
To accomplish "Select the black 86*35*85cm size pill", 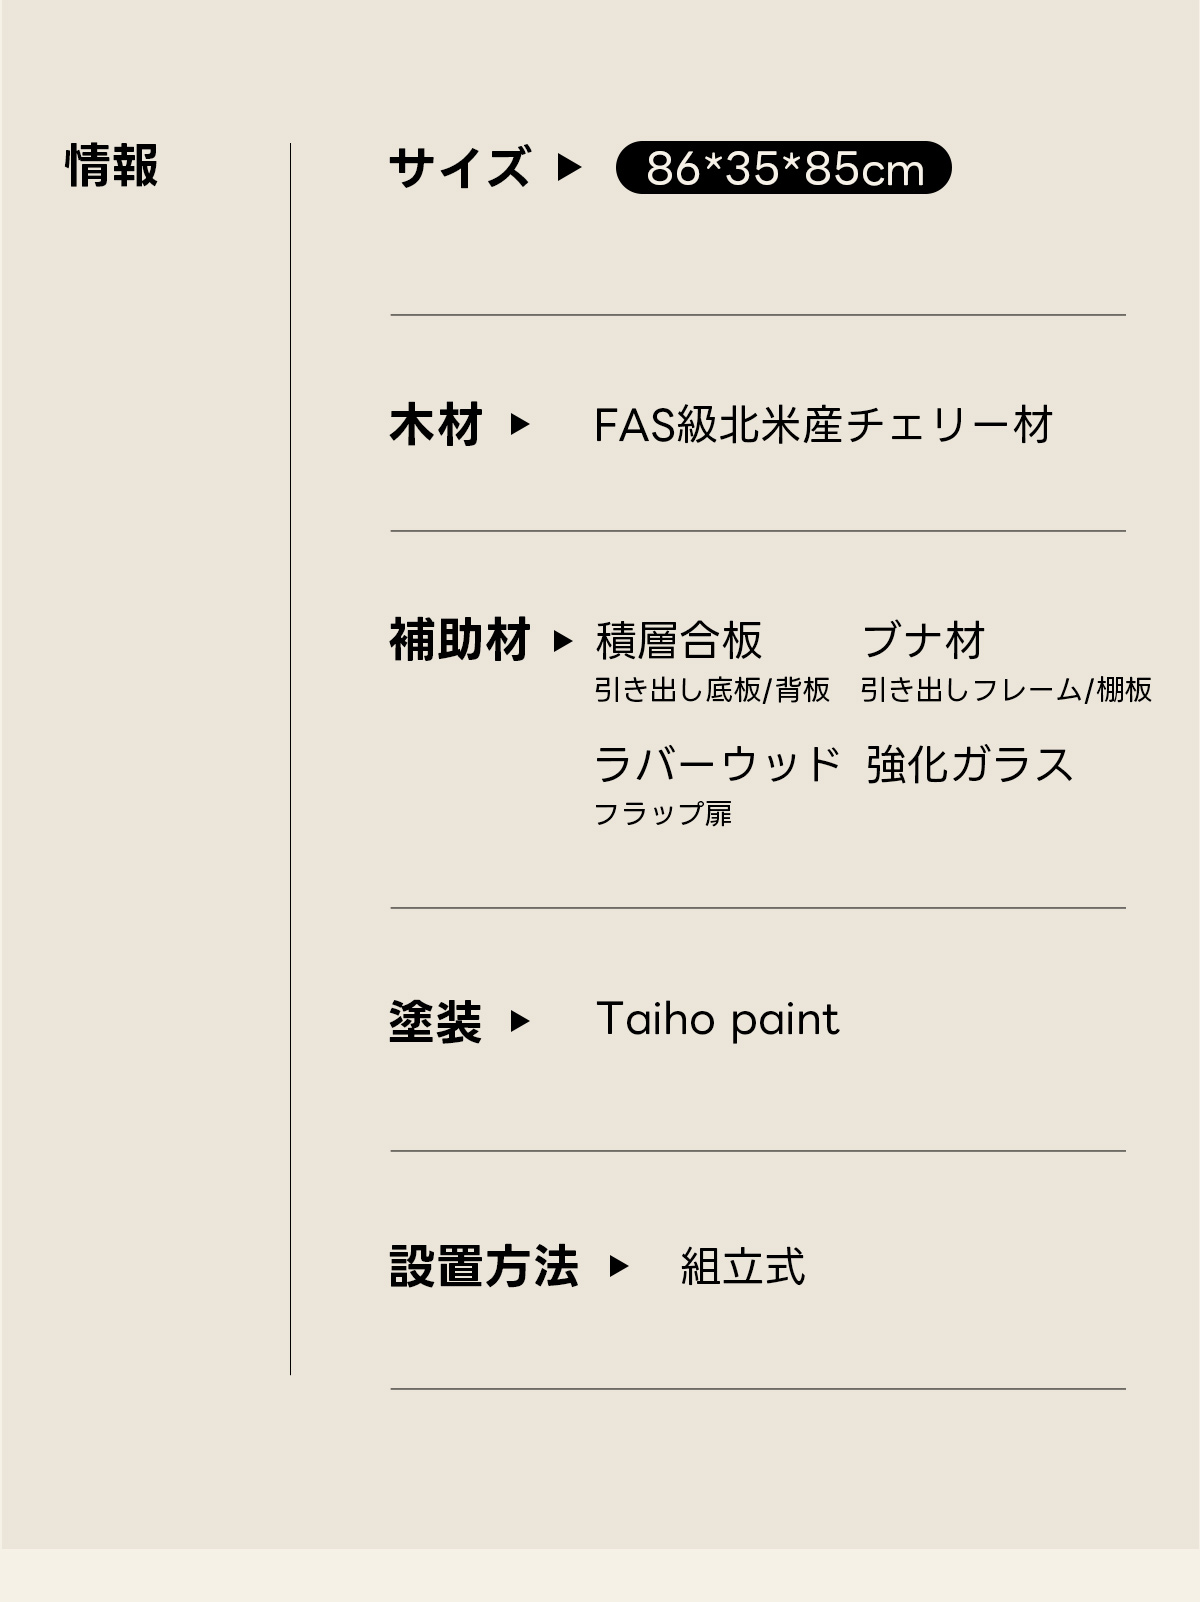I will coord(783,168).
